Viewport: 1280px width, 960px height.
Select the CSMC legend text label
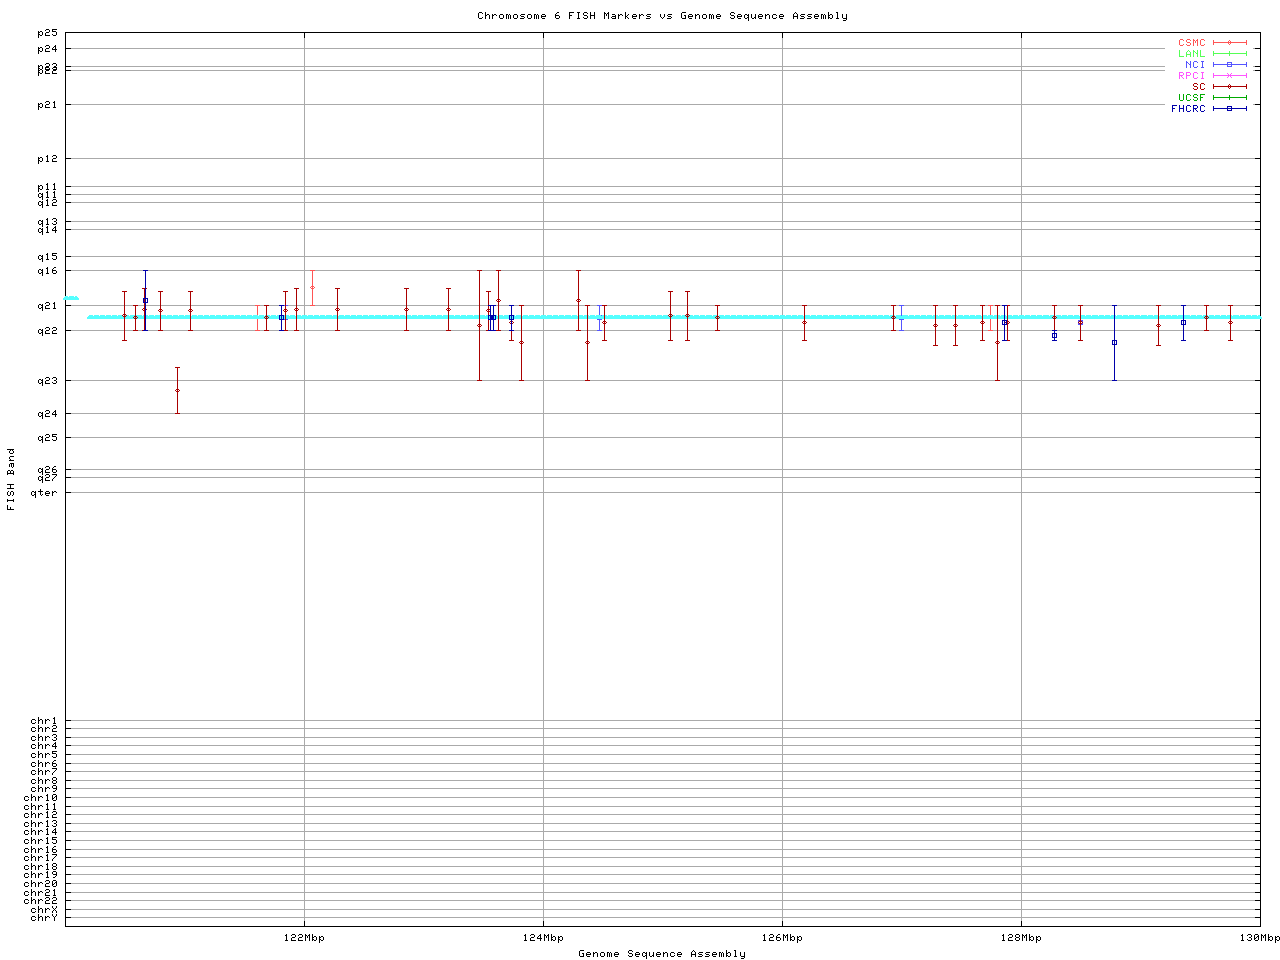click(1191, 43)
